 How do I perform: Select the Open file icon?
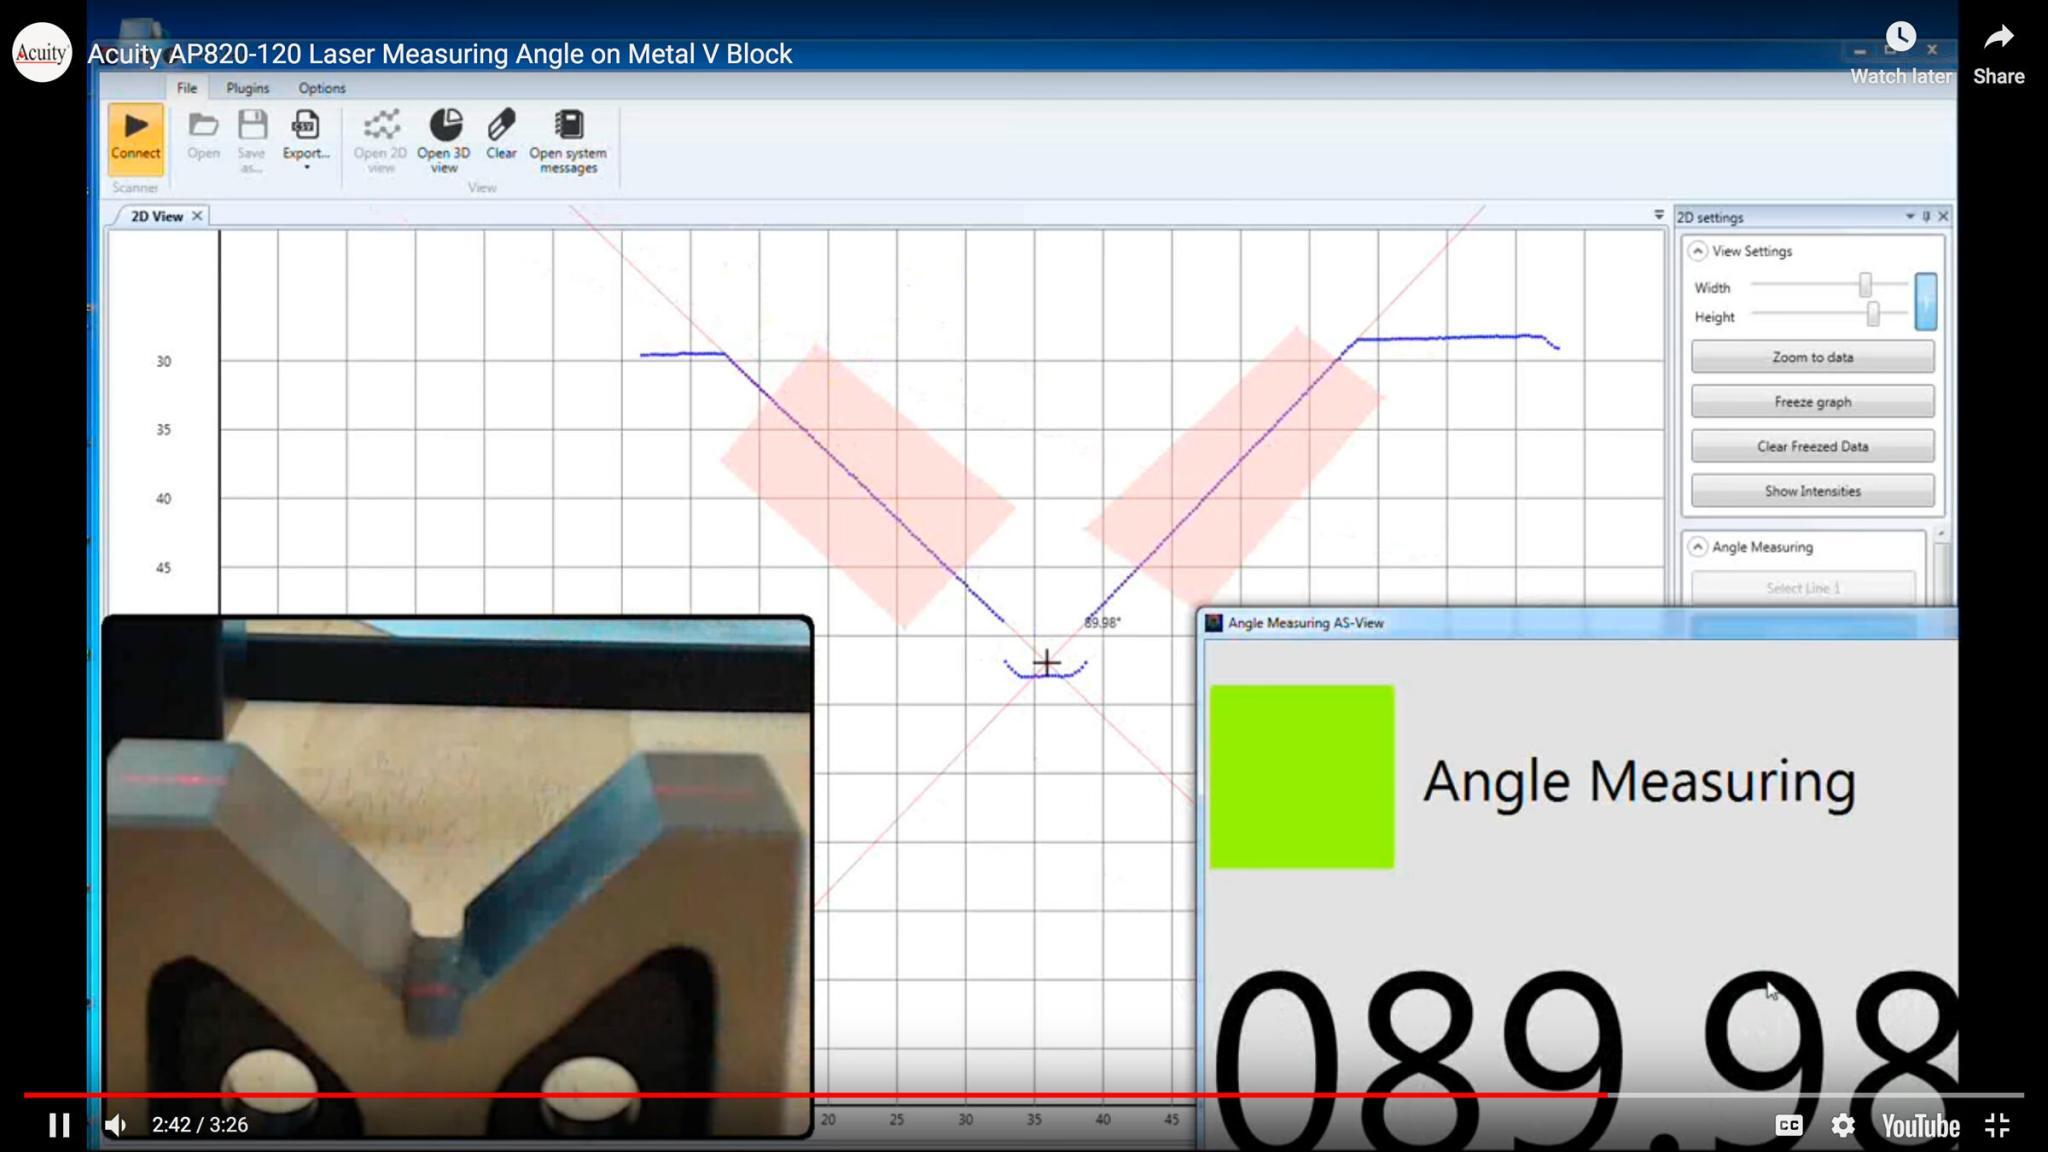(203, 128)
